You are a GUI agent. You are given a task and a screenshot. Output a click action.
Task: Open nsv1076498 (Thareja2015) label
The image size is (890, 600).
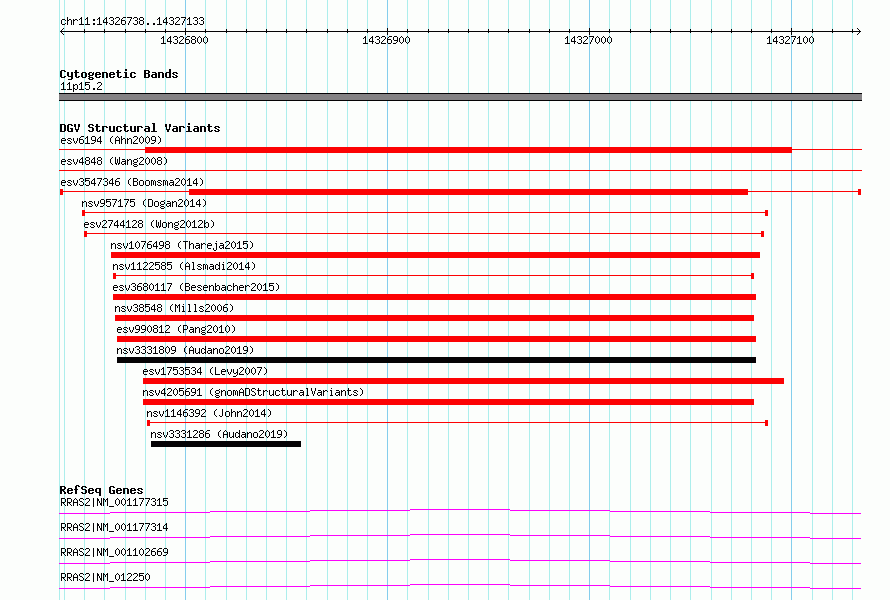click(182, 245)
